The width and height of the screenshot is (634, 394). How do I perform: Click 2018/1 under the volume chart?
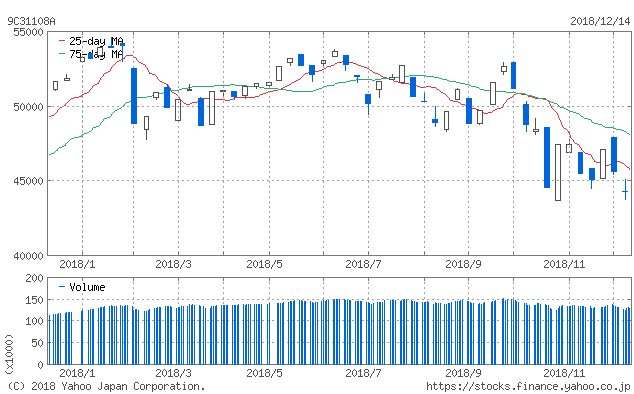(x=77, y=373)
